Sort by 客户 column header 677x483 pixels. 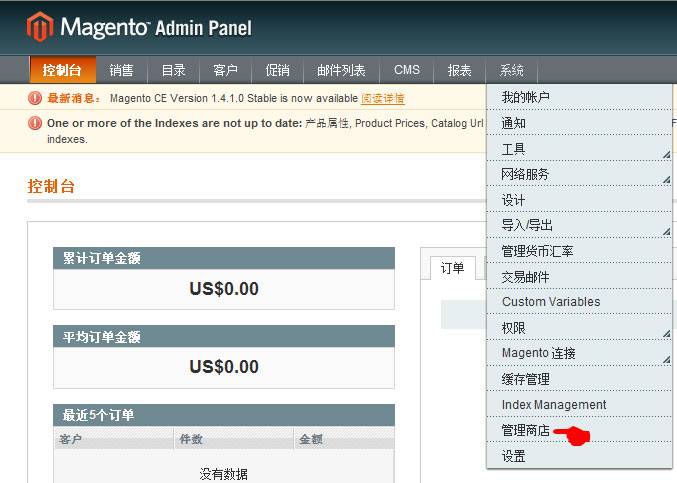(x=114, y=439)
